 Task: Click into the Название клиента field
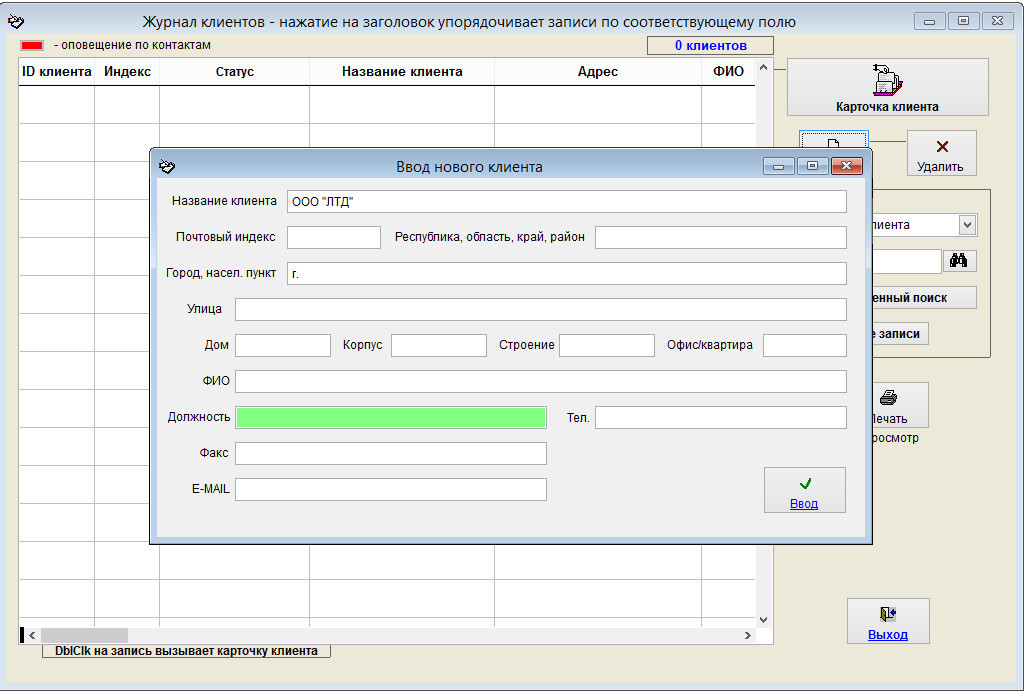[x=566, y=201]
